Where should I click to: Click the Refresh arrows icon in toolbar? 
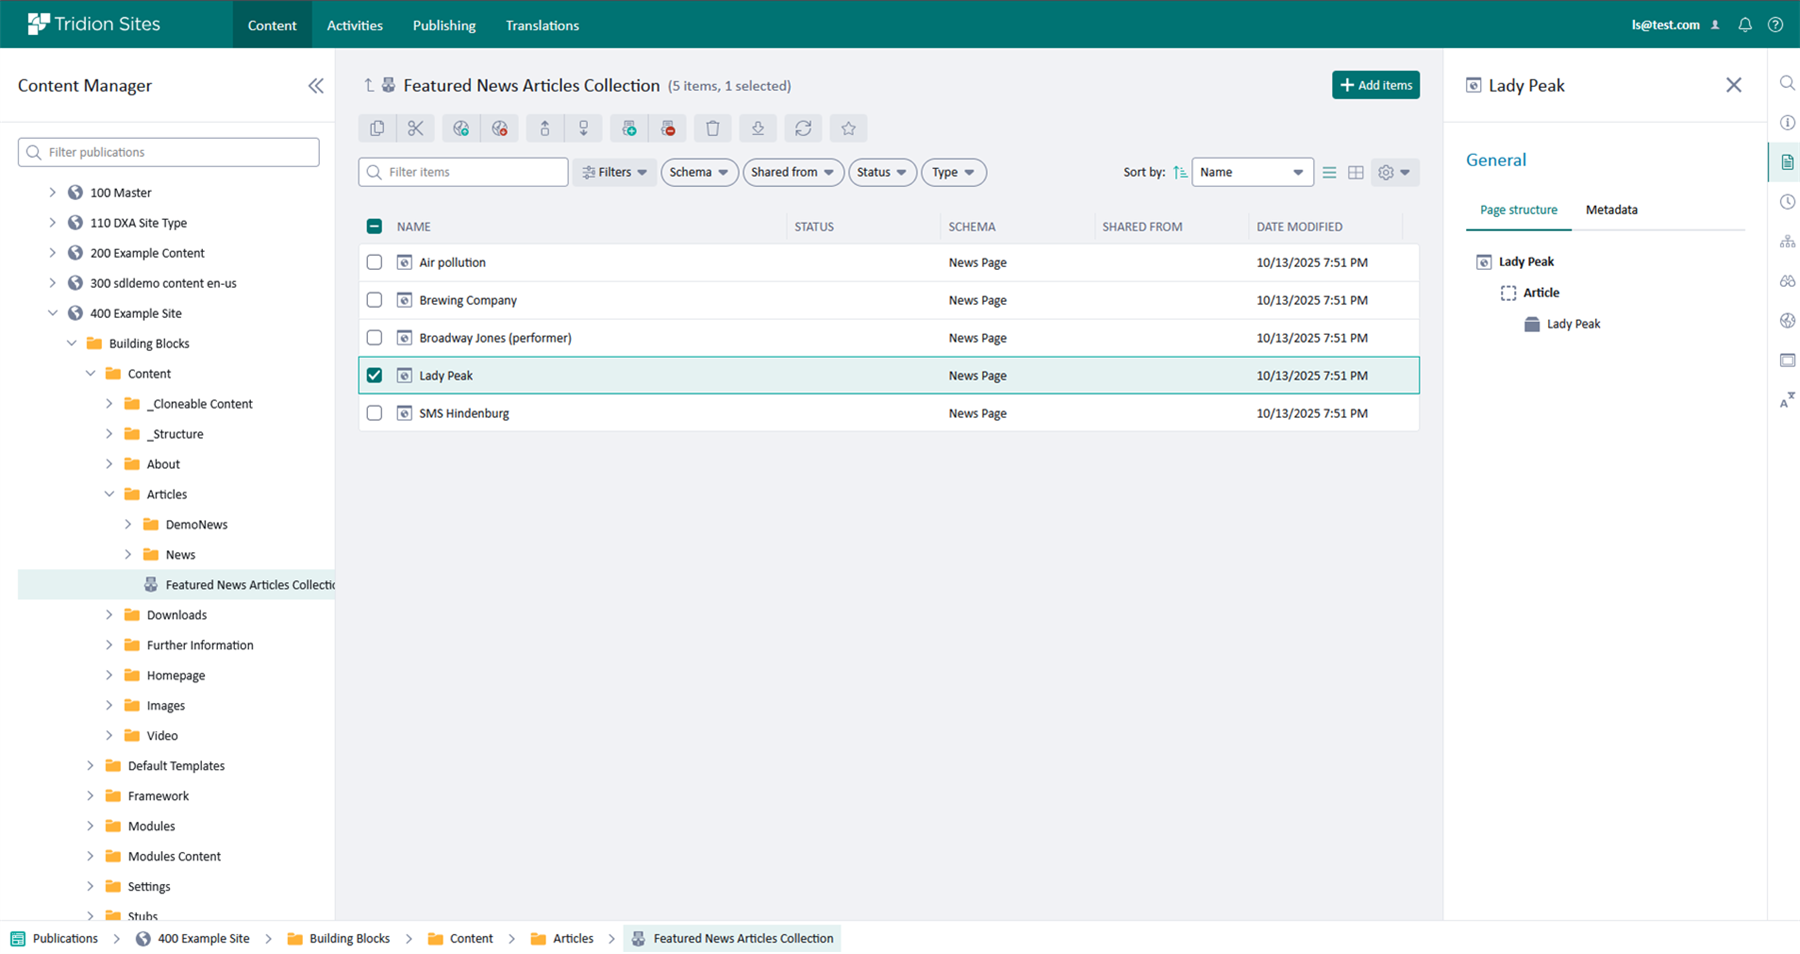[803, 128]
